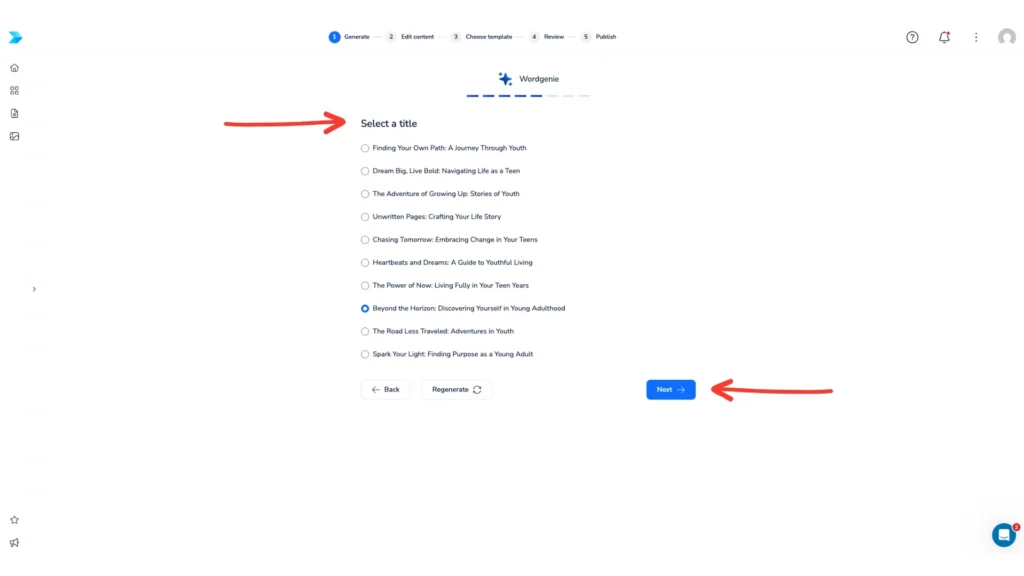Open the apps grid icon in sidebar
This screenshot has width=1024, height=576.
14,90
